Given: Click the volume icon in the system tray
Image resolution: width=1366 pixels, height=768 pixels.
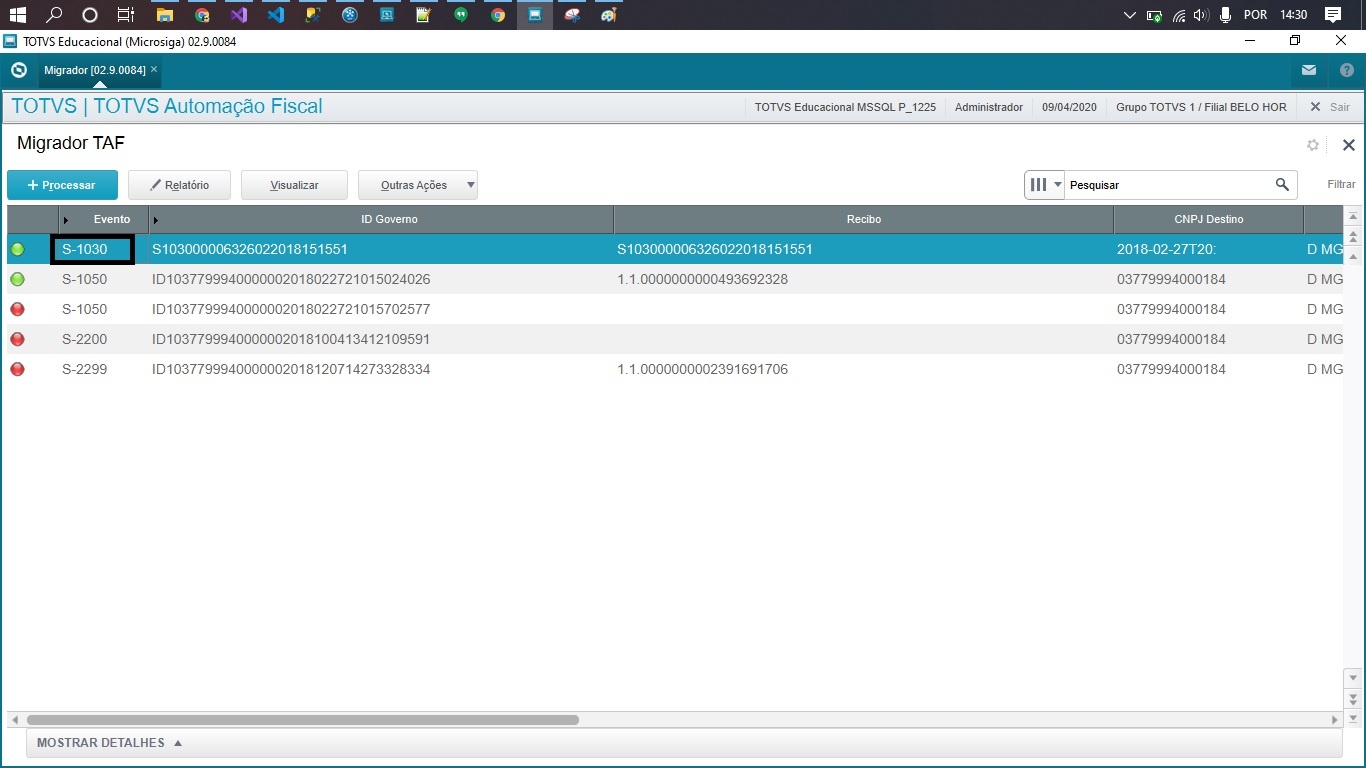Looking at the screenshot, I should click(x=1201, y=15).
